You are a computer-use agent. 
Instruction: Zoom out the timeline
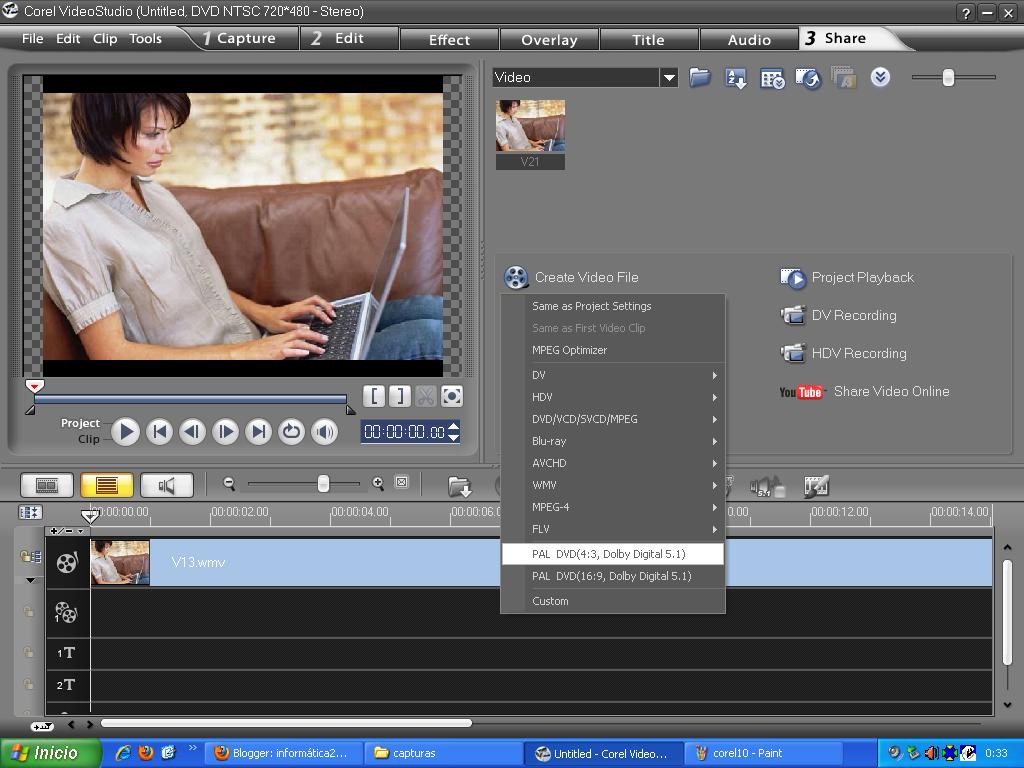tap(229, 483)
